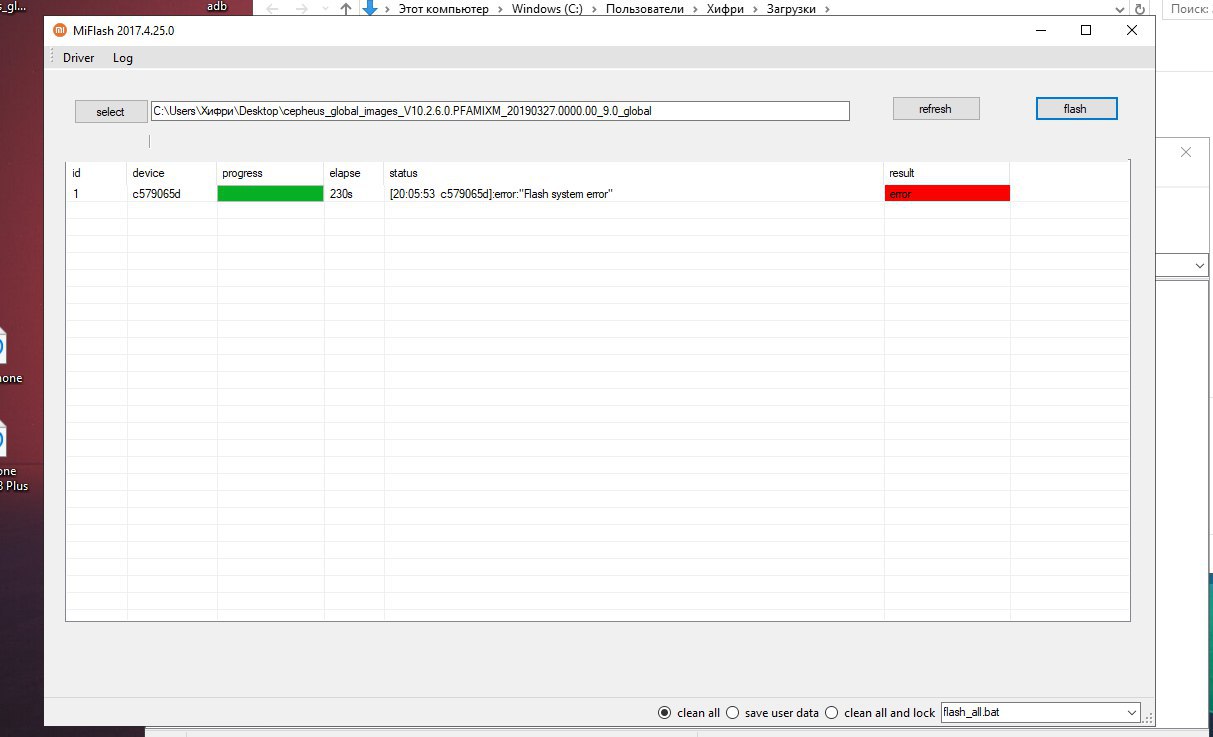Focus the ROM folder path field
Viewport: 1213px width, 737px height.
tap(500, 111)
